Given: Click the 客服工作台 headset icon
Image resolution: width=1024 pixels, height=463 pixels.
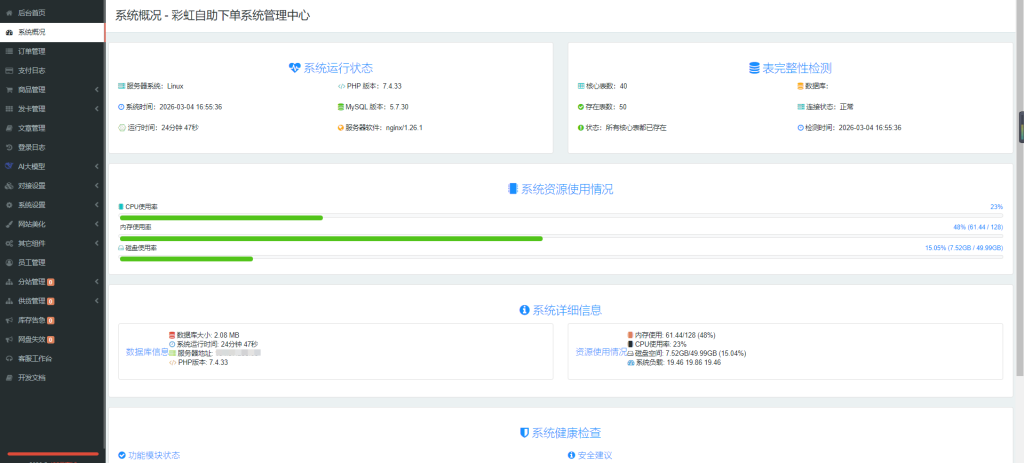Looking at the screenshot, I should pos(9,358).
